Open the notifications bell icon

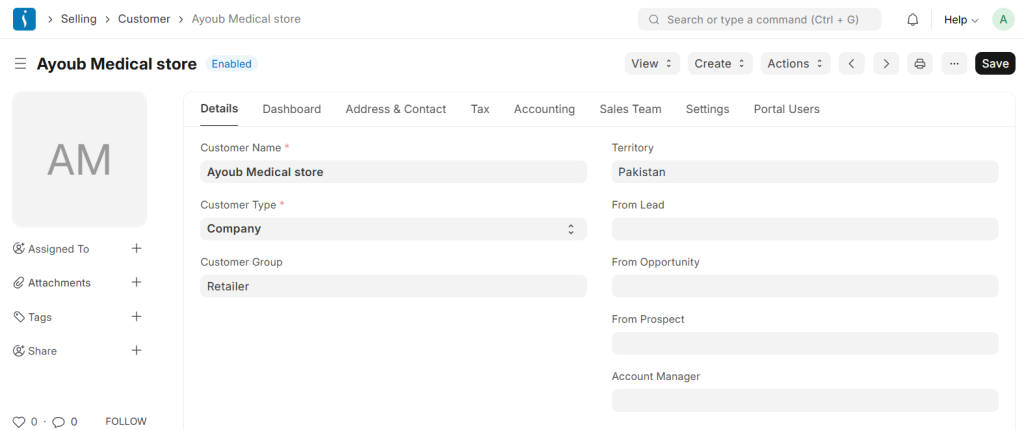[912, 20]
